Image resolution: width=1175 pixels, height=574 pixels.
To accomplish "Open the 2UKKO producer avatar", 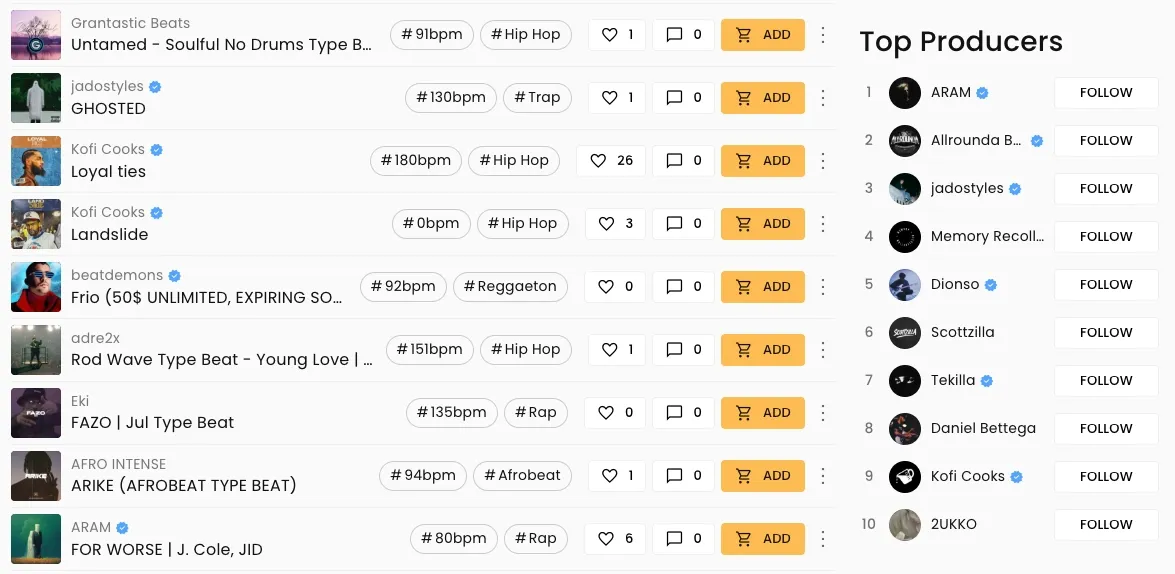I will click(x=904, y=525).
